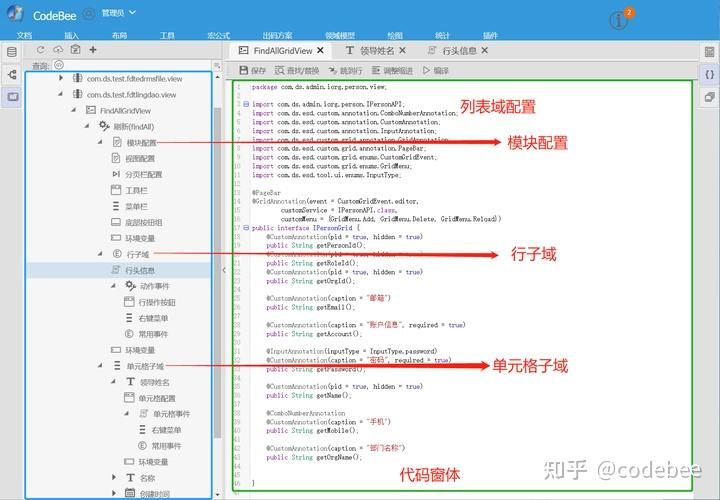Open the 出码方案 menu

coord(277,35)
